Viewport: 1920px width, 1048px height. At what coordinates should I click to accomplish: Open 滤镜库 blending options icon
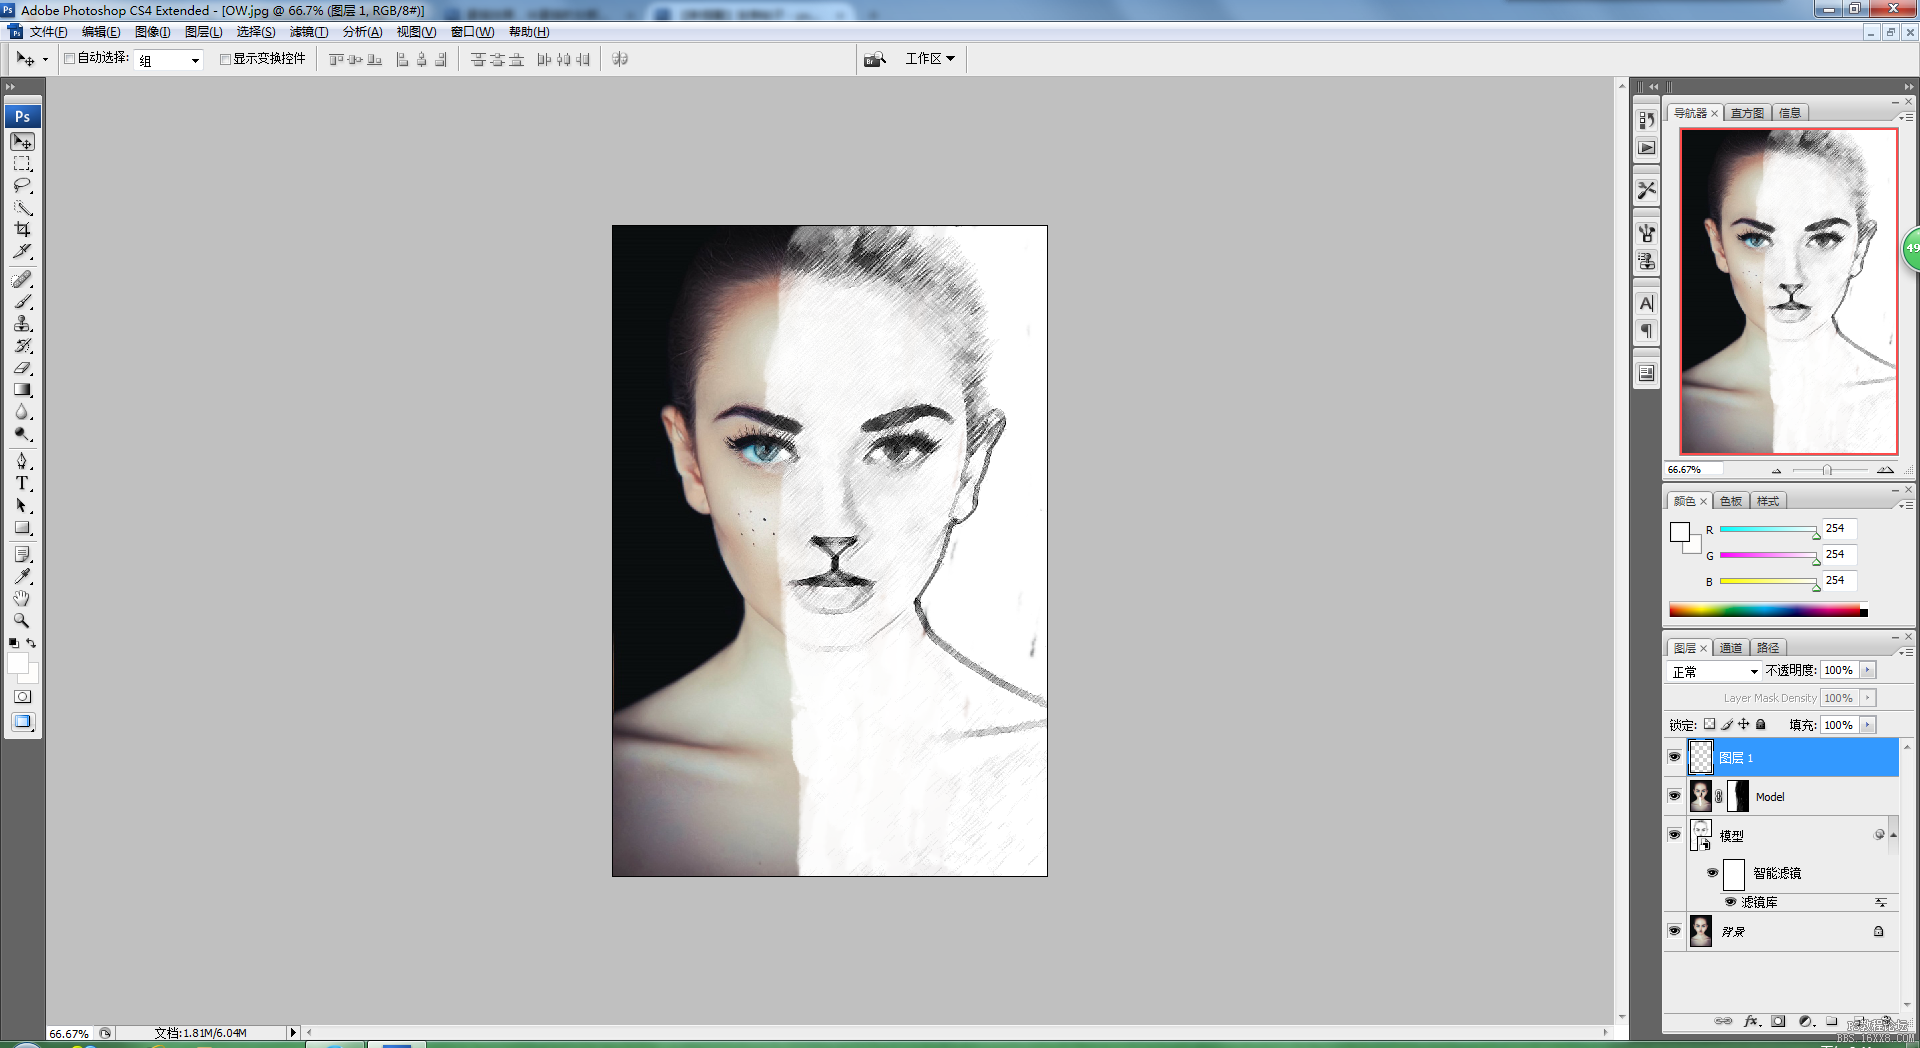tap(1880, 902)
